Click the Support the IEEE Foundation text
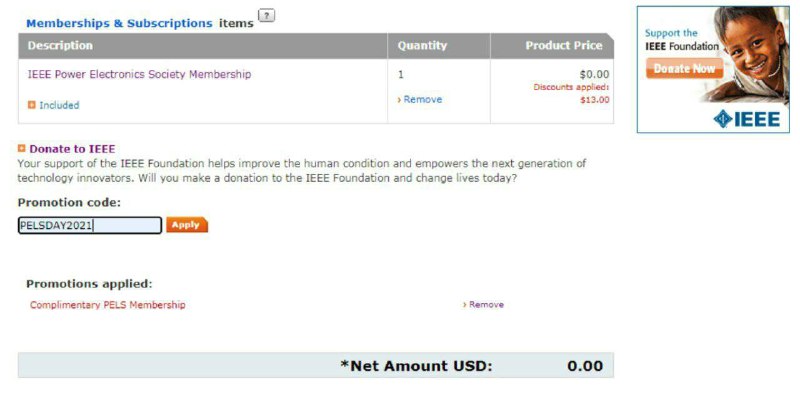800x404 pixels. point(682,40)
